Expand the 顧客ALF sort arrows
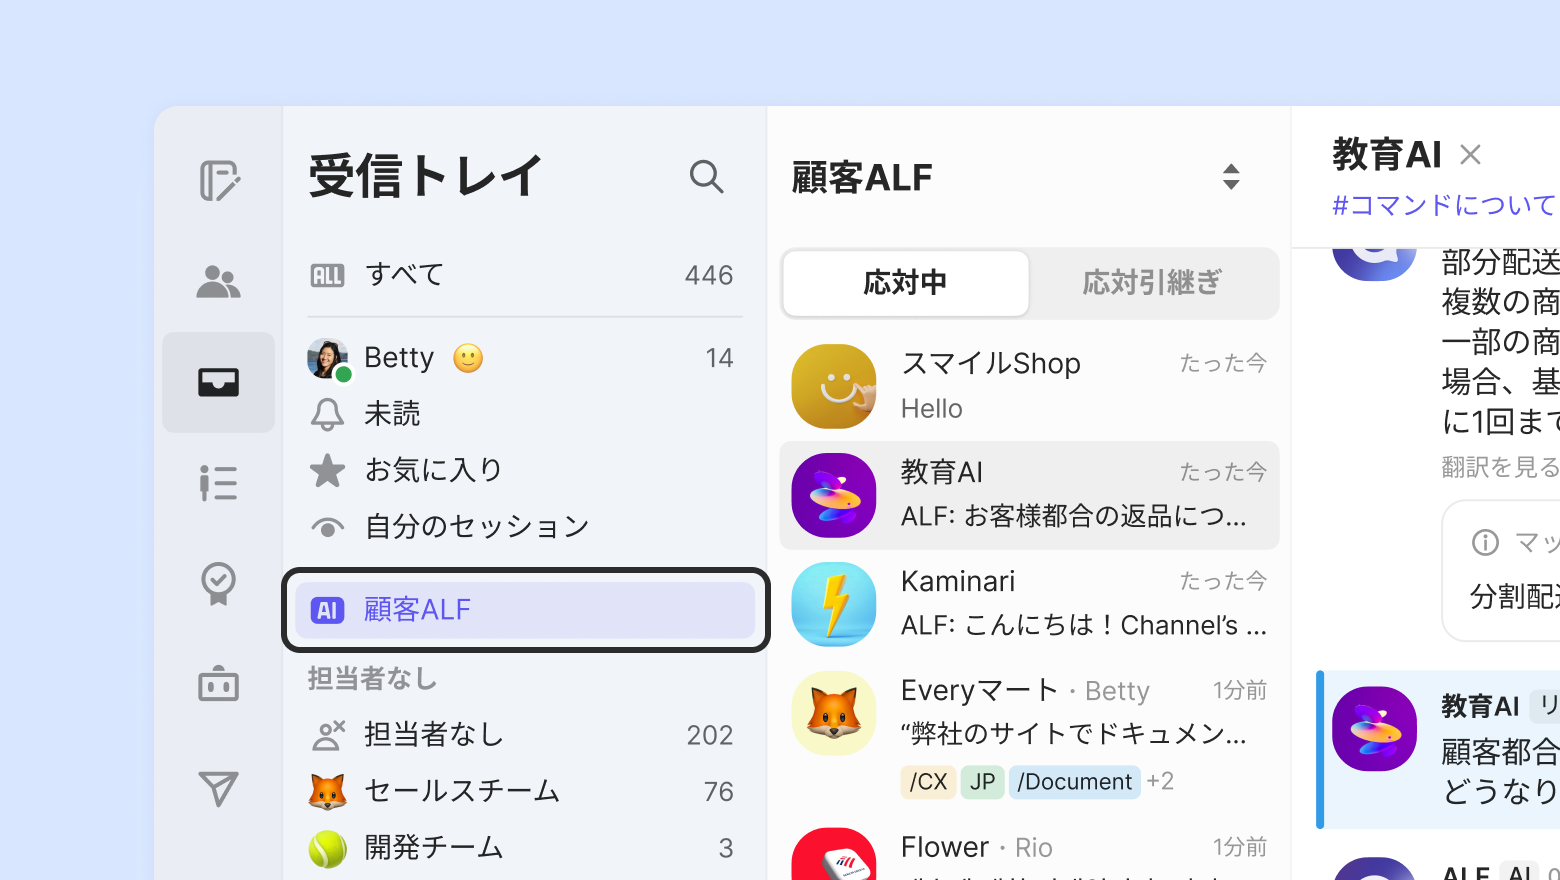Image resolution: width=1560 pixels, height=880 pixels. coord(1231,177)
